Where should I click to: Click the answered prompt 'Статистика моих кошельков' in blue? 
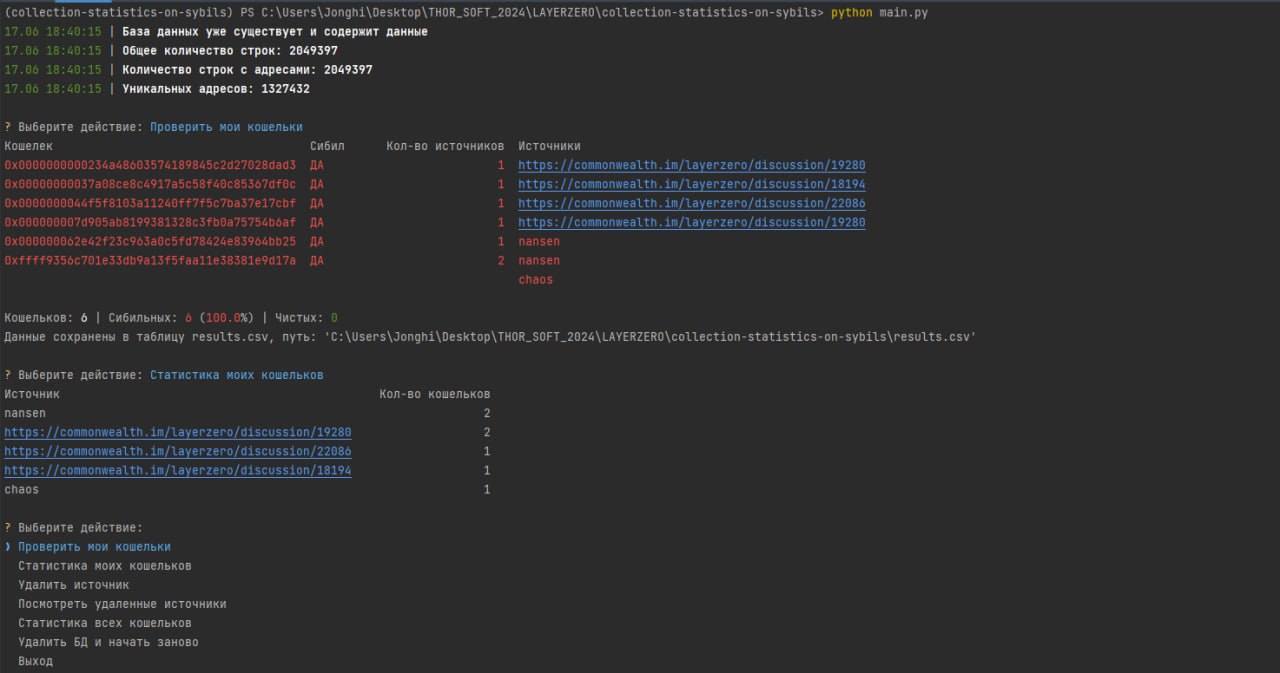237,375
